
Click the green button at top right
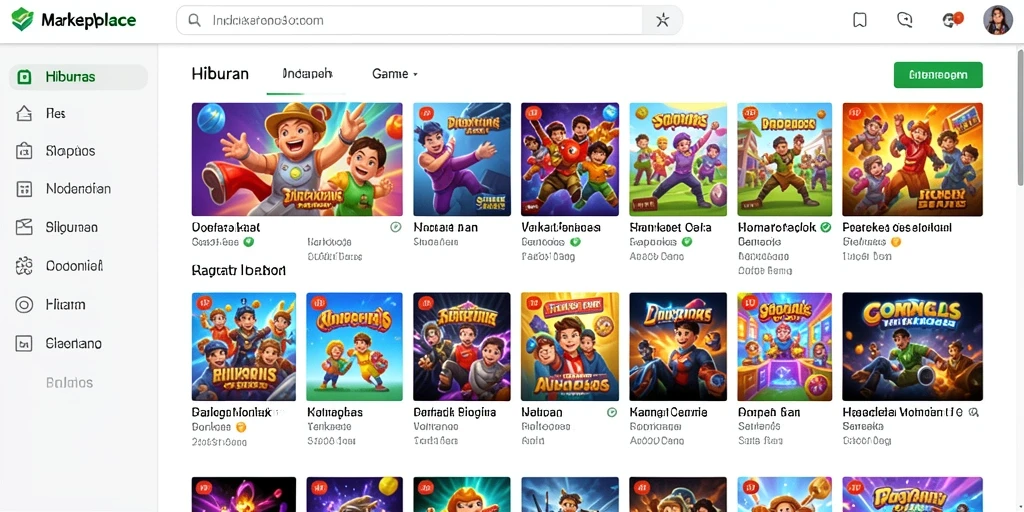click(x=938, y=75)
